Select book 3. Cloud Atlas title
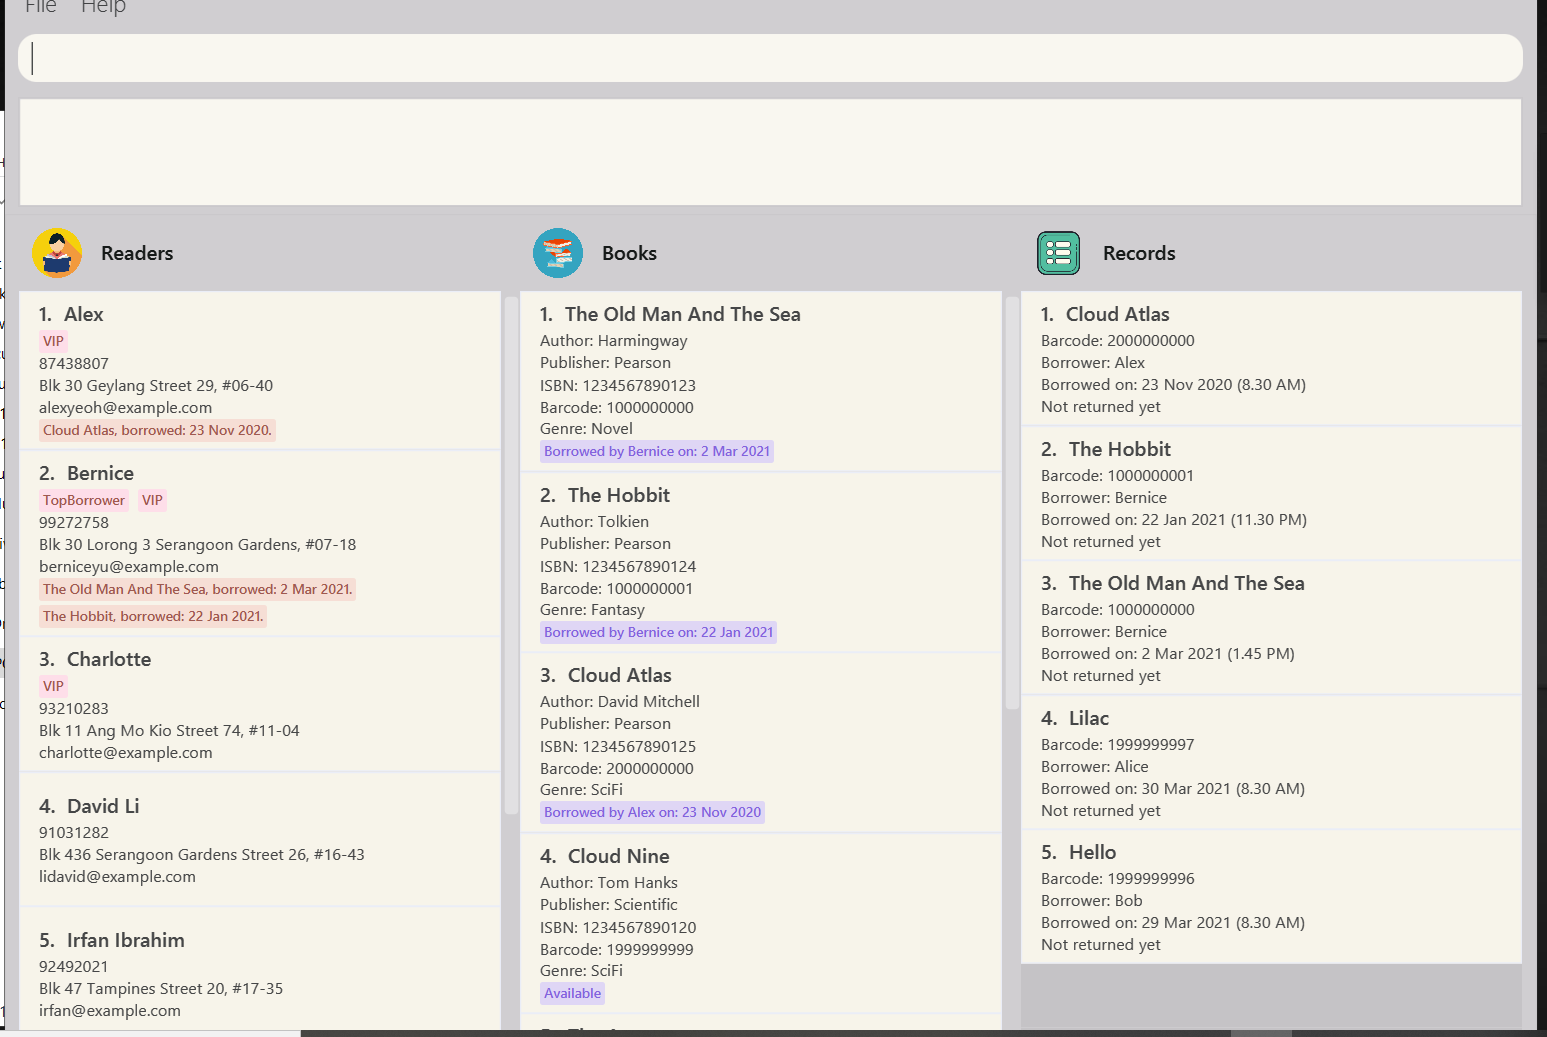Viewport: 1547px width, 1037px height. (x=620, y=675)
